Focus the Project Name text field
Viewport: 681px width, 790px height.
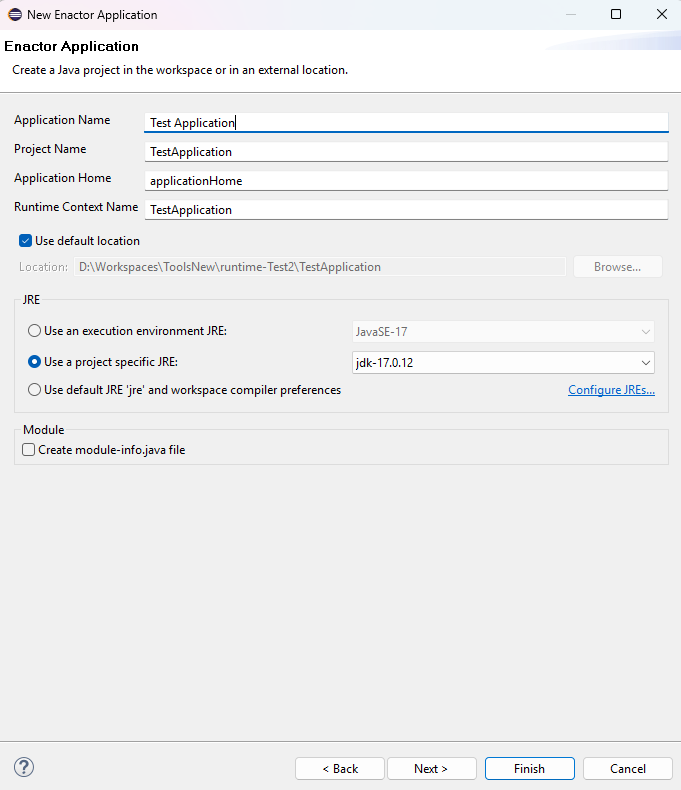coord(405,152)
